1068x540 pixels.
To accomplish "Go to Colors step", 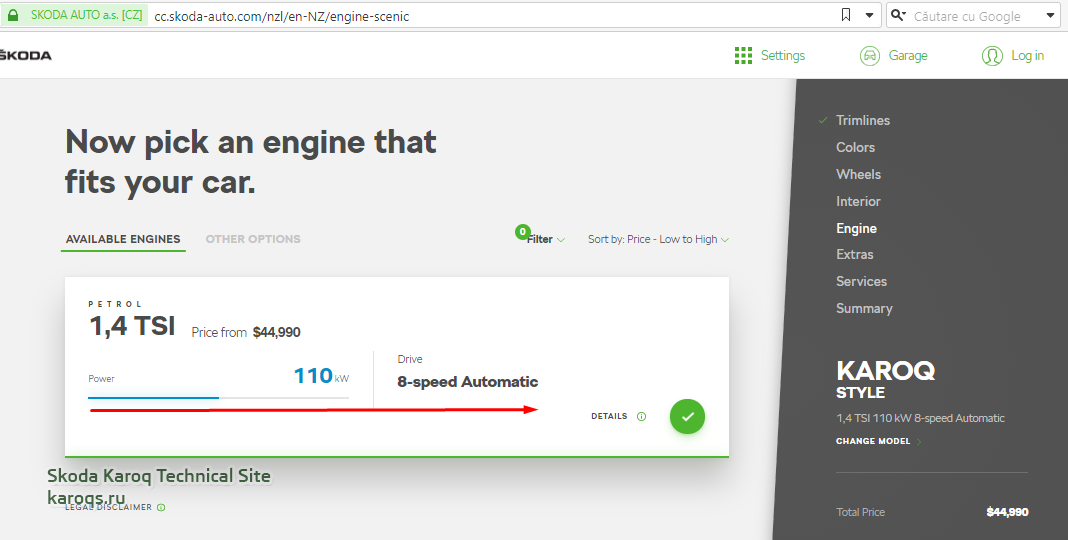I will click(x=855, y=147).
